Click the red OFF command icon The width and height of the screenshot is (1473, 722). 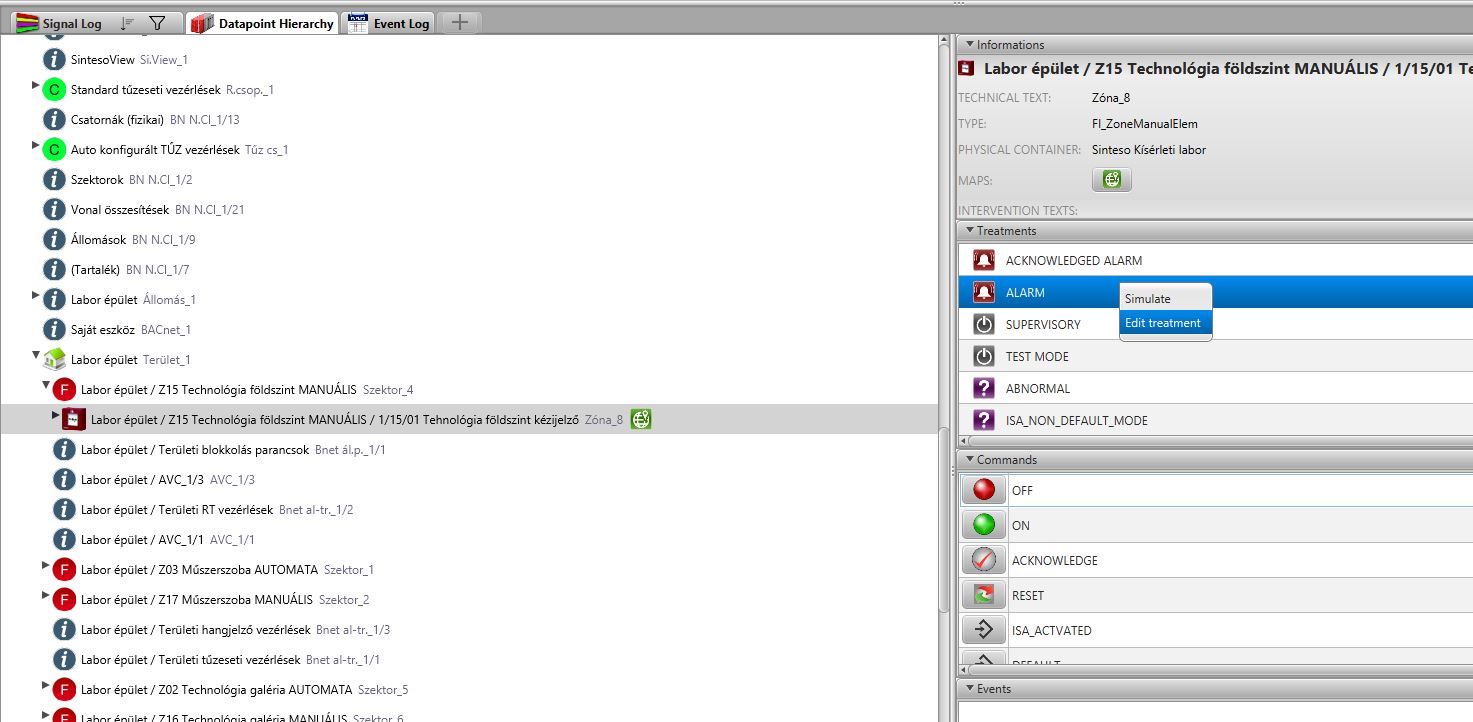pos(984,490)
